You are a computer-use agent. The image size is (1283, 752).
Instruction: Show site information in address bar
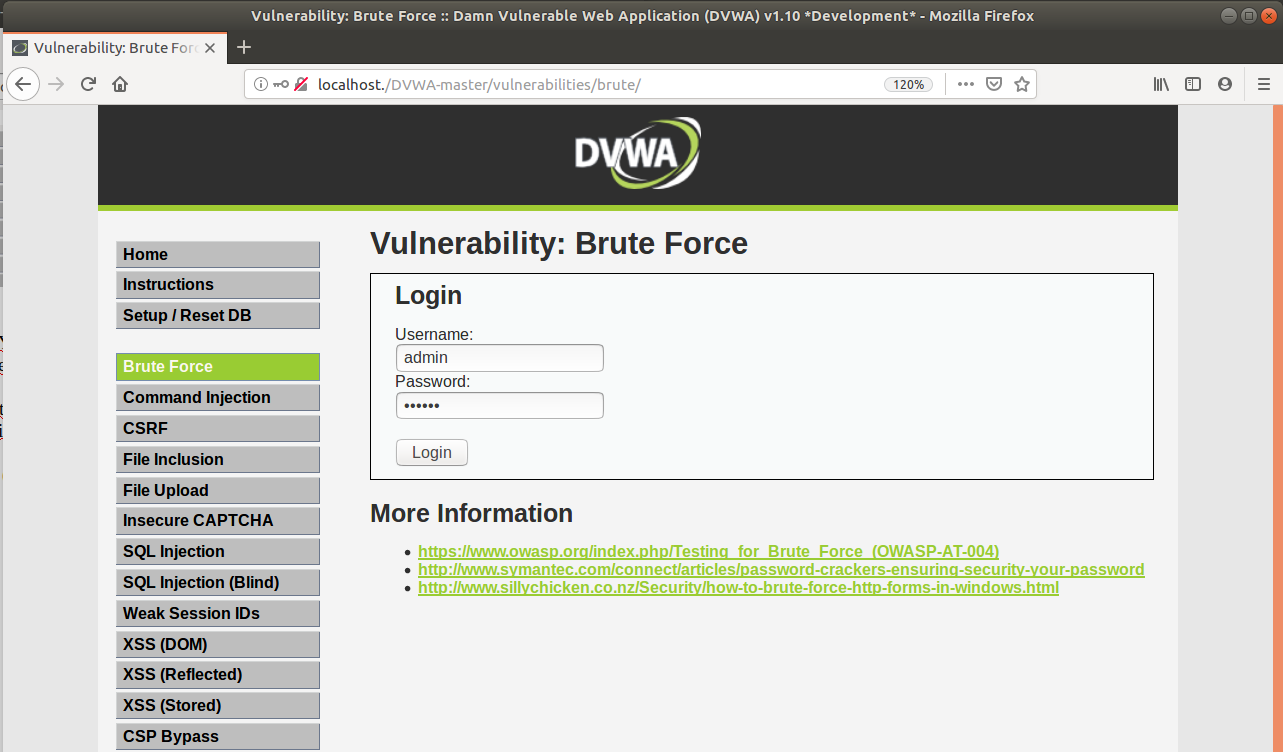coord(261,85)
